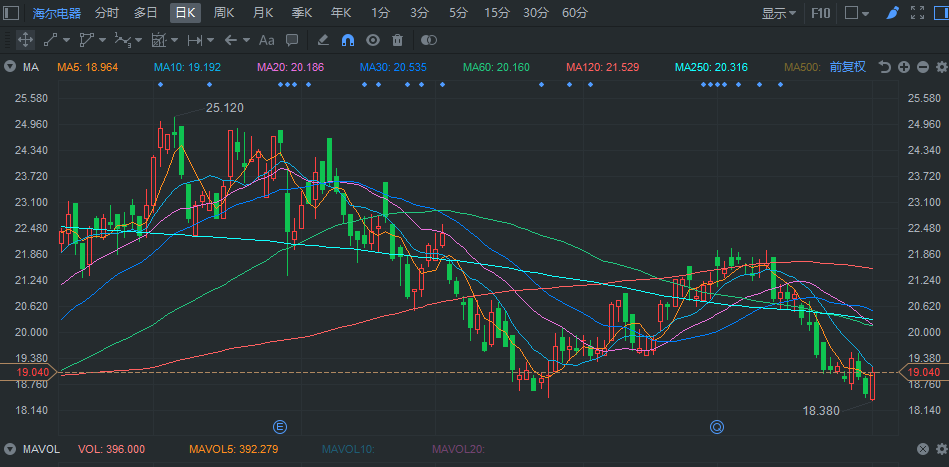
Task: Expand the MAVOL indicator dropdown arrow
Action: pyautogui.click(x=10, y=449)
